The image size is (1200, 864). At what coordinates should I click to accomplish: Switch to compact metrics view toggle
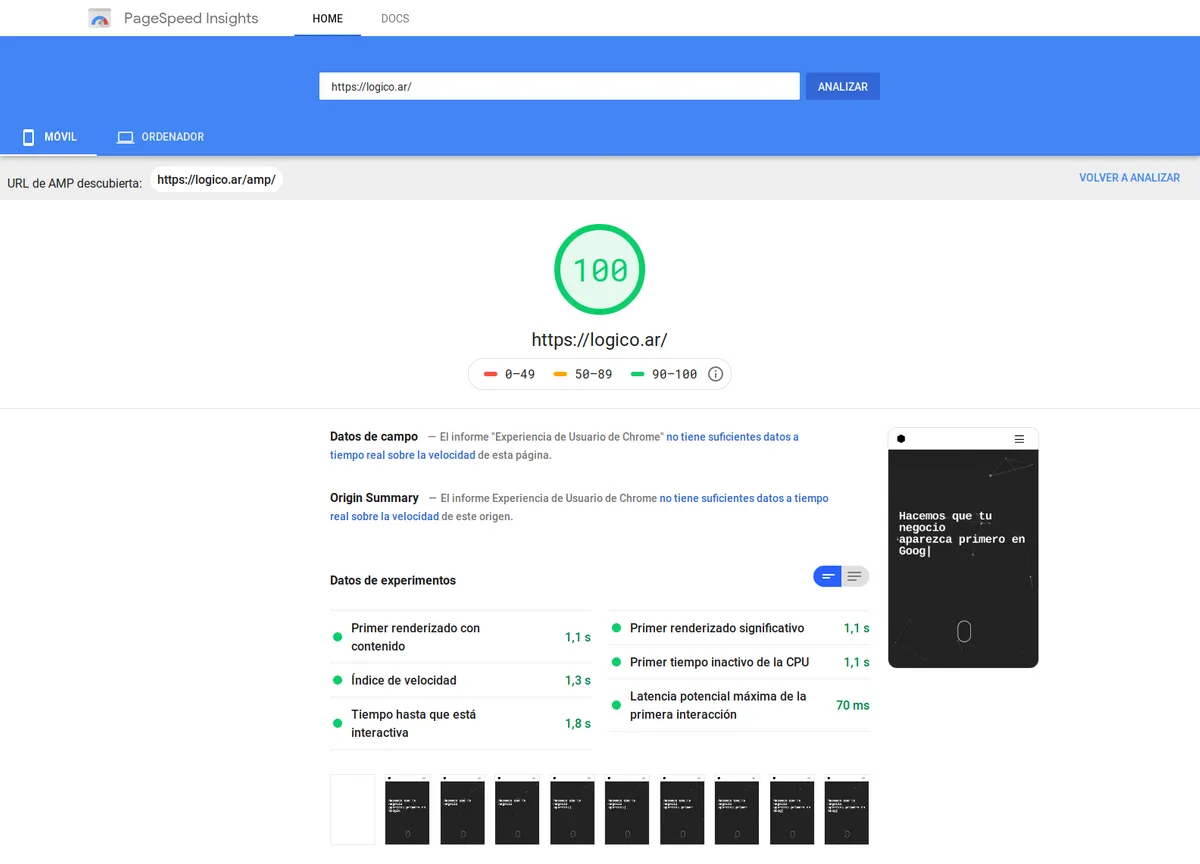pyautogui.click(x=828, y=577)
